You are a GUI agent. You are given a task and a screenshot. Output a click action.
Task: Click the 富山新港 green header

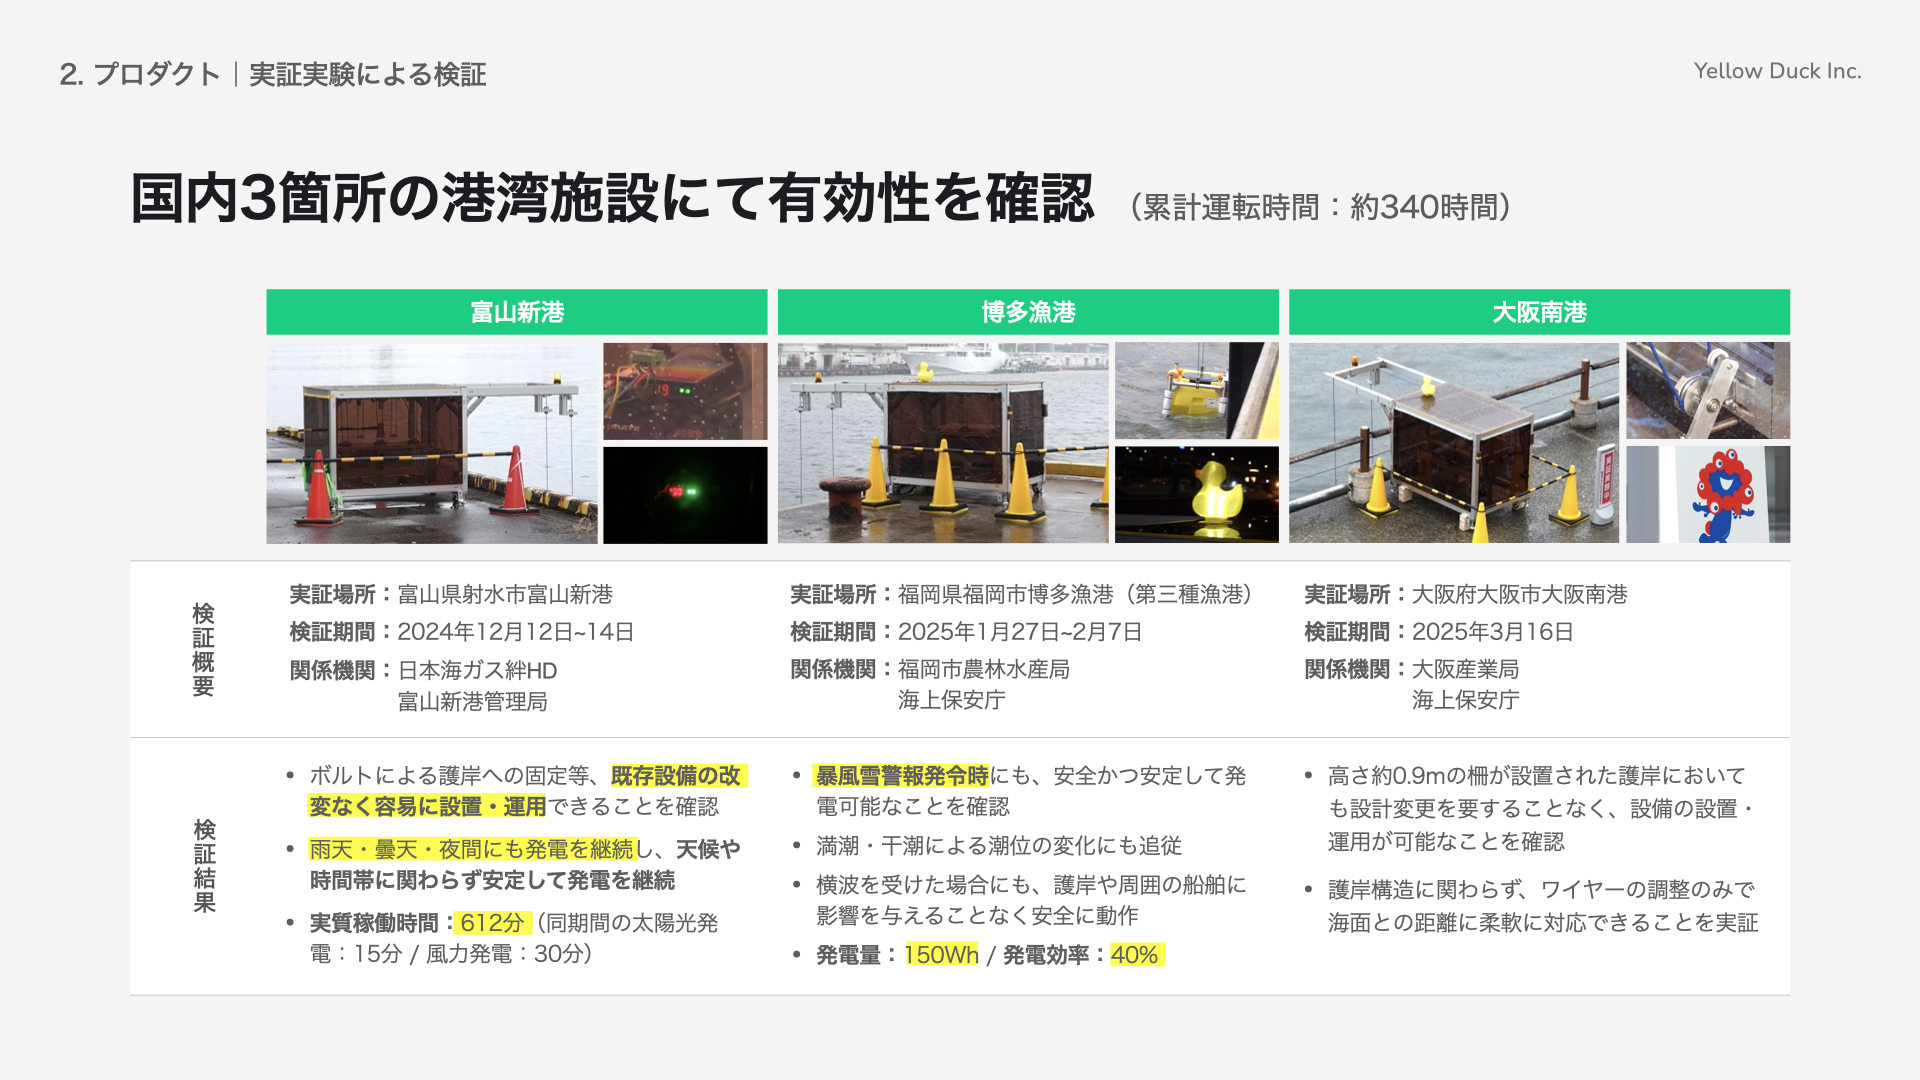(x=516, y=312)
